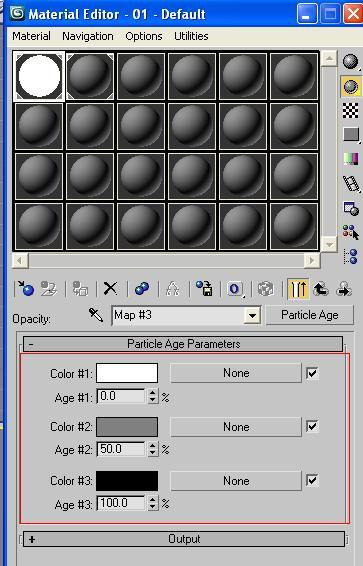Click the sample slots scroll up arrow
The image size is (363, 566).
pyautogui.click(x=329, y=58)
